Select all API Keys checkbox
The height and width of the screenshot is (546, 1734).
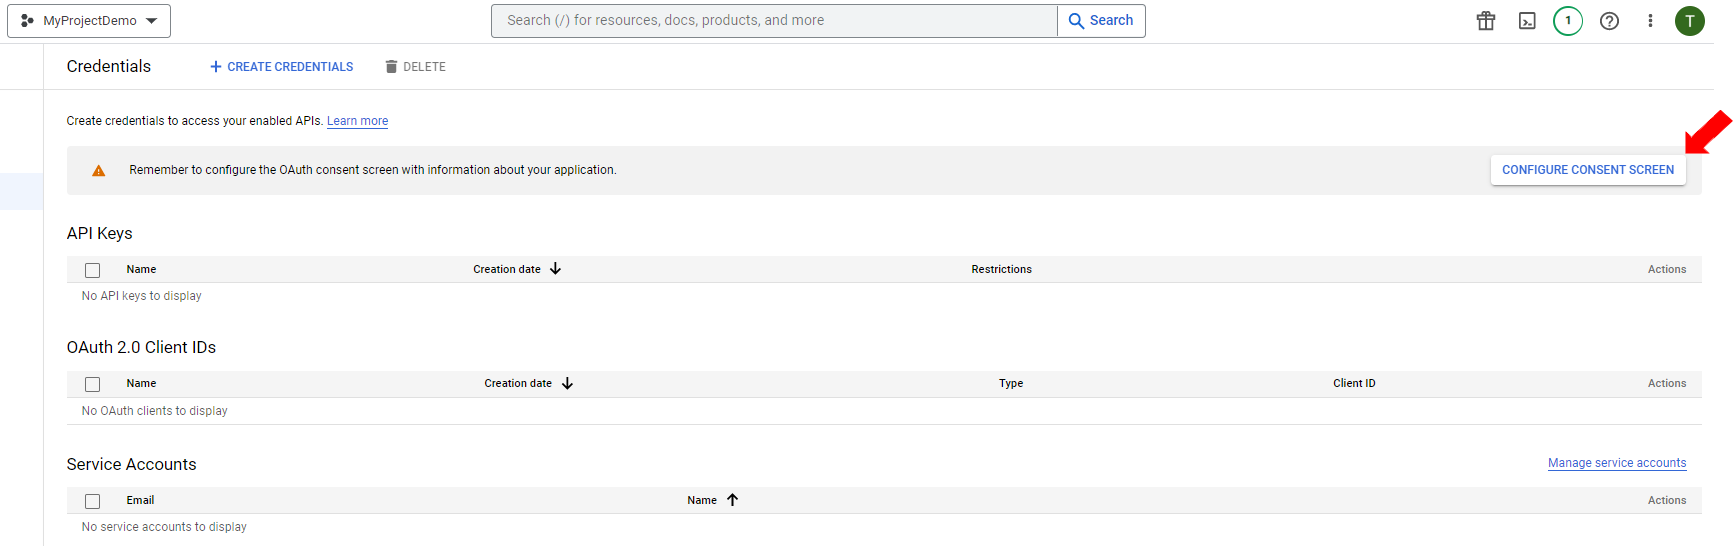93,270
